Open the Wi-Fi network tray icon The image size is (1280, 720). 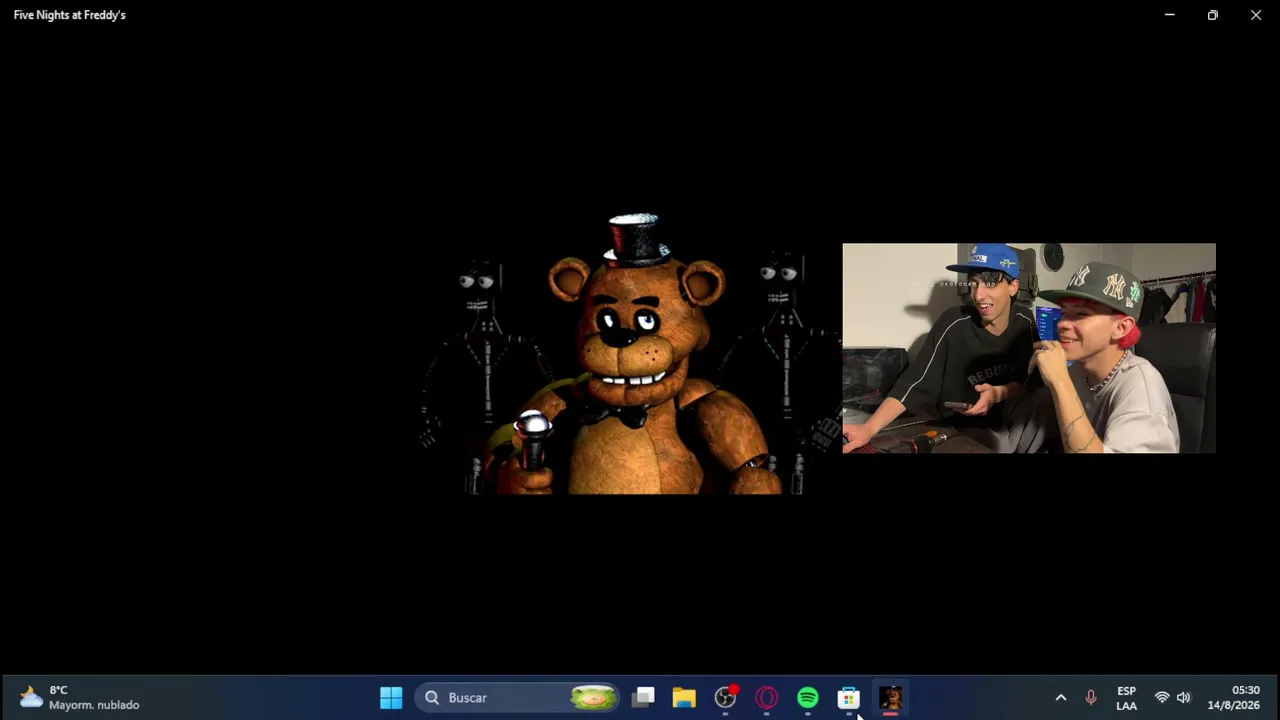[x=1162, y=697]
